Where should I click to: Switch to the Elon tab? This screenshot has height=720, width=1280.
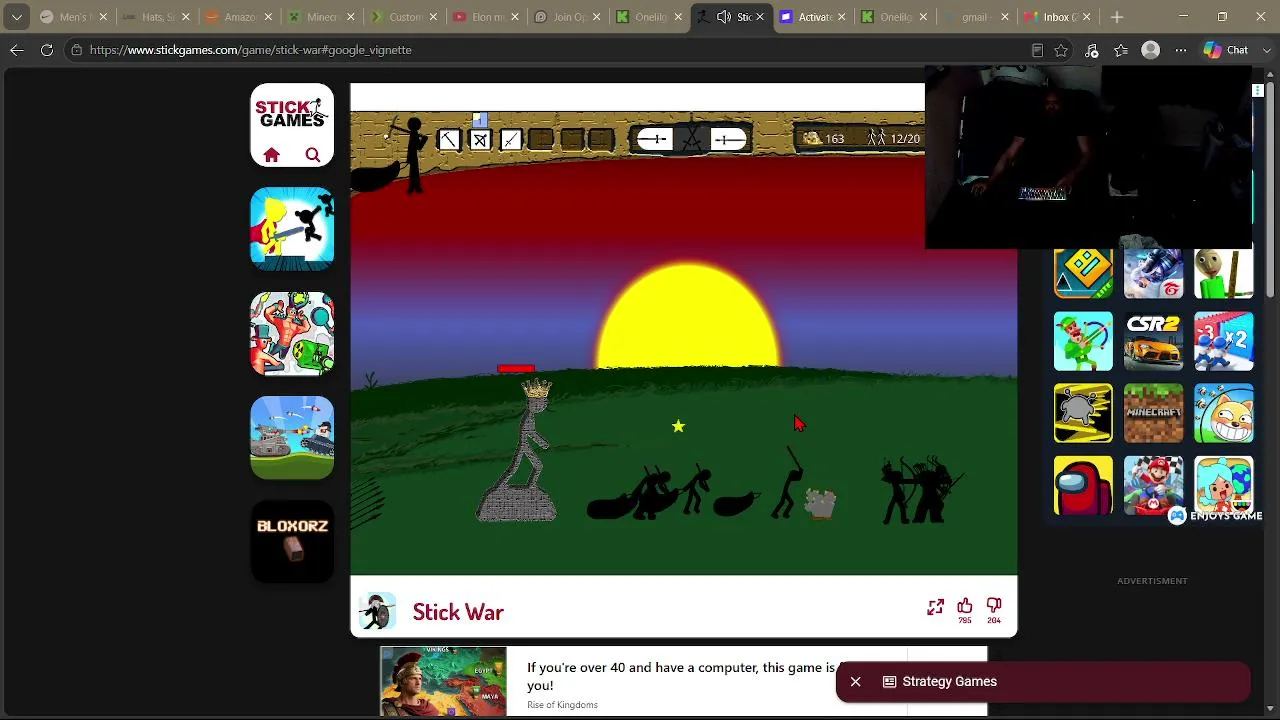(485, 17)
